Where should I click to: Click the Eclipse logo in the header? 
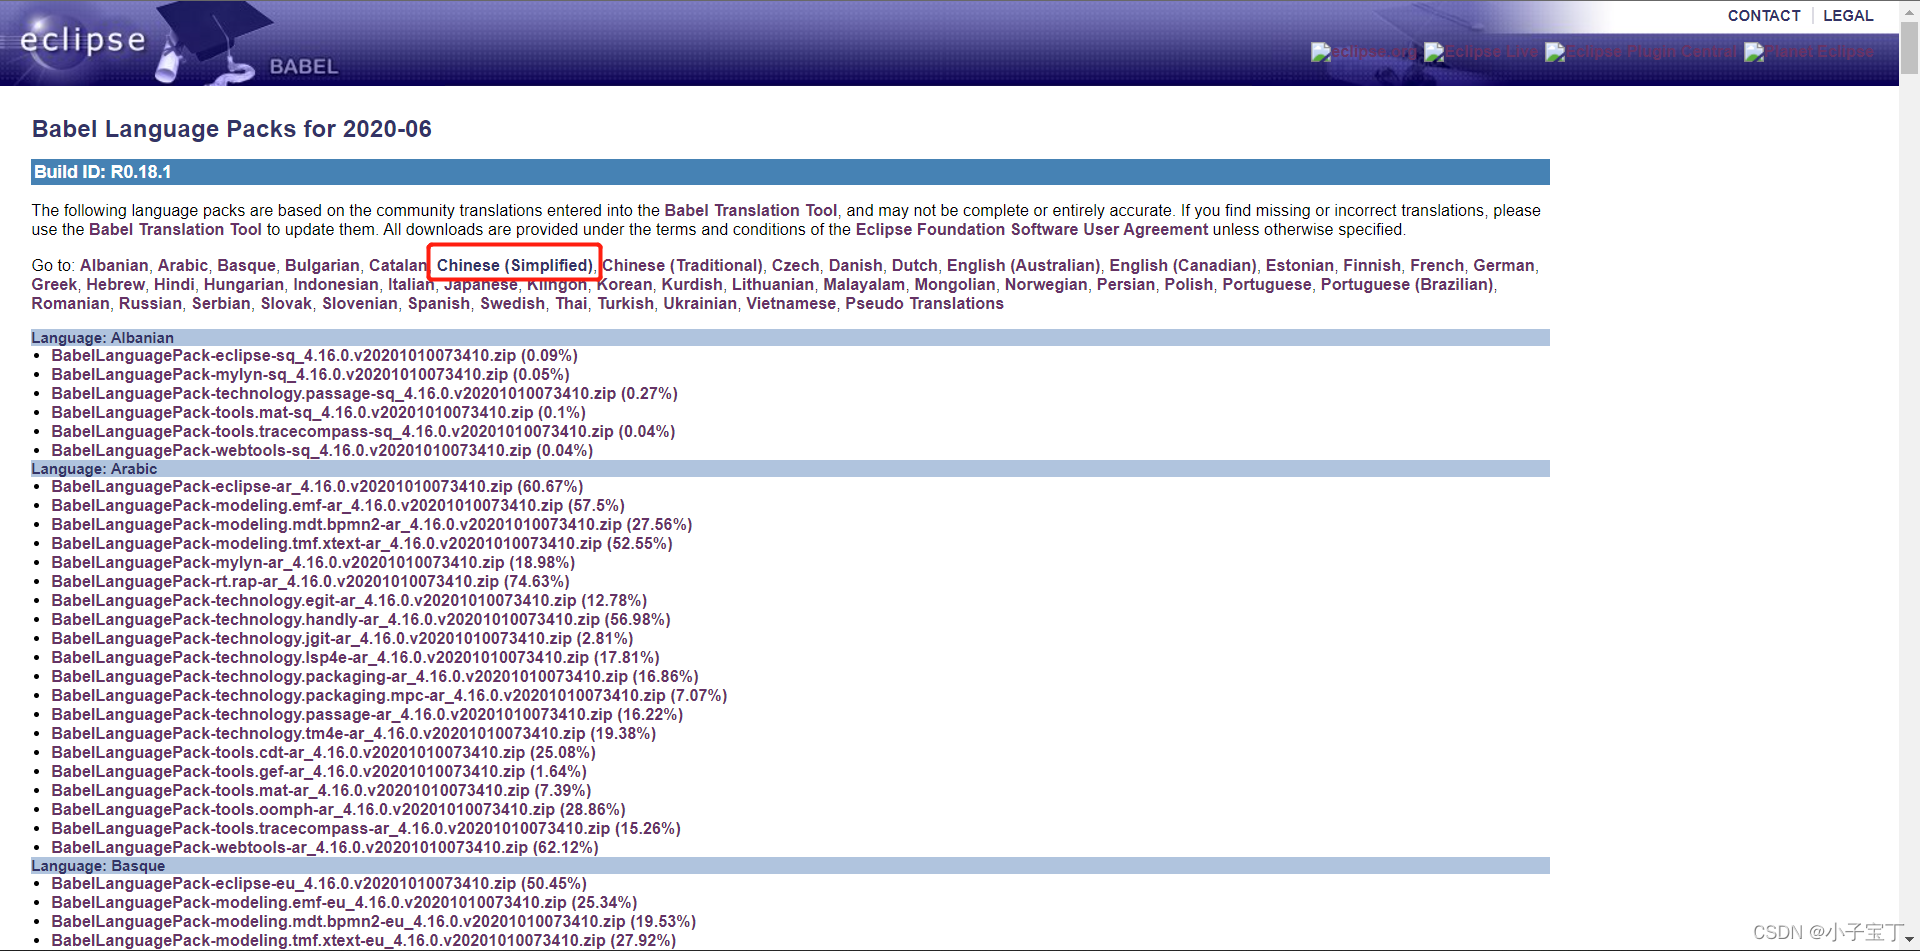click(x=83, y=40)
